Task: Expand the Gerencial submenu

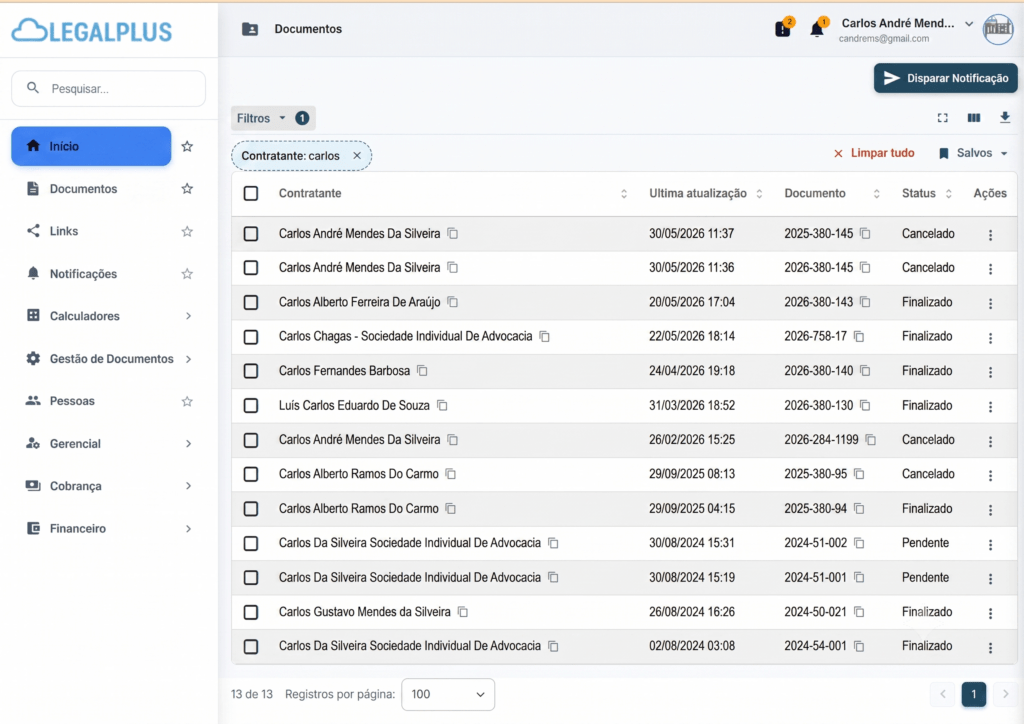Action: tap(188, 444)
